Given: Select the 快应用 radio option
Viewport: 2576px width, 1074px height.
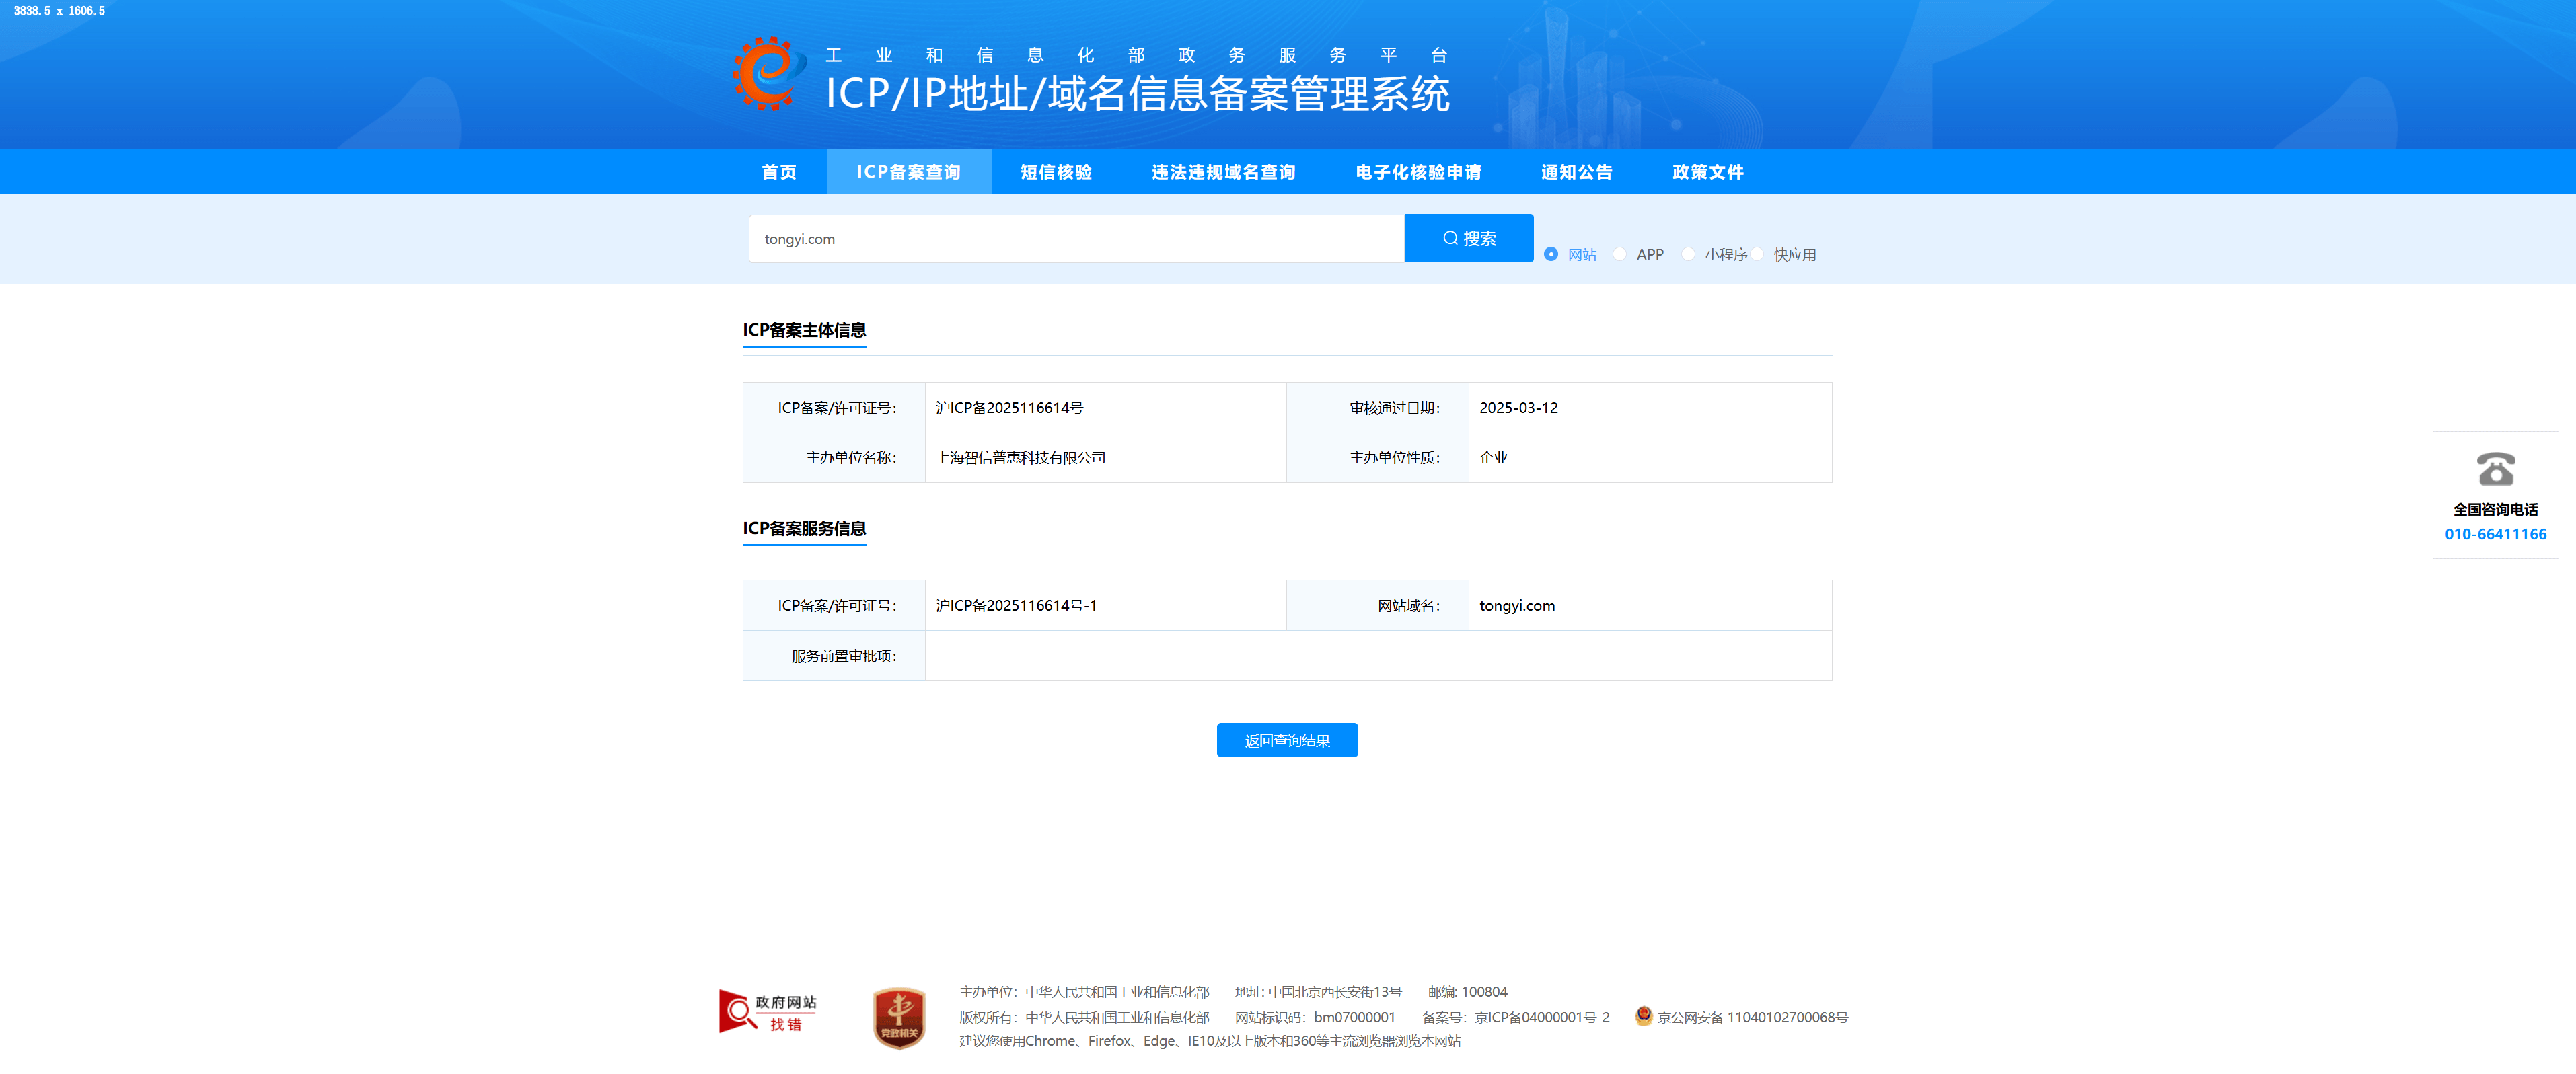Looking at the screenshot, I should 1757,254.
